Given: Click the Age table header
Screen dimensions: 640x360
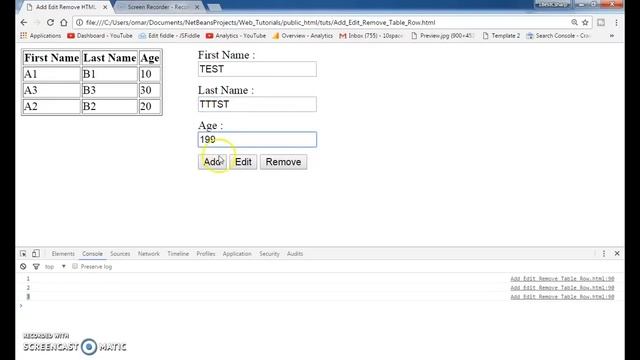Looking at the screenshot, I should [x=150, y=58].
